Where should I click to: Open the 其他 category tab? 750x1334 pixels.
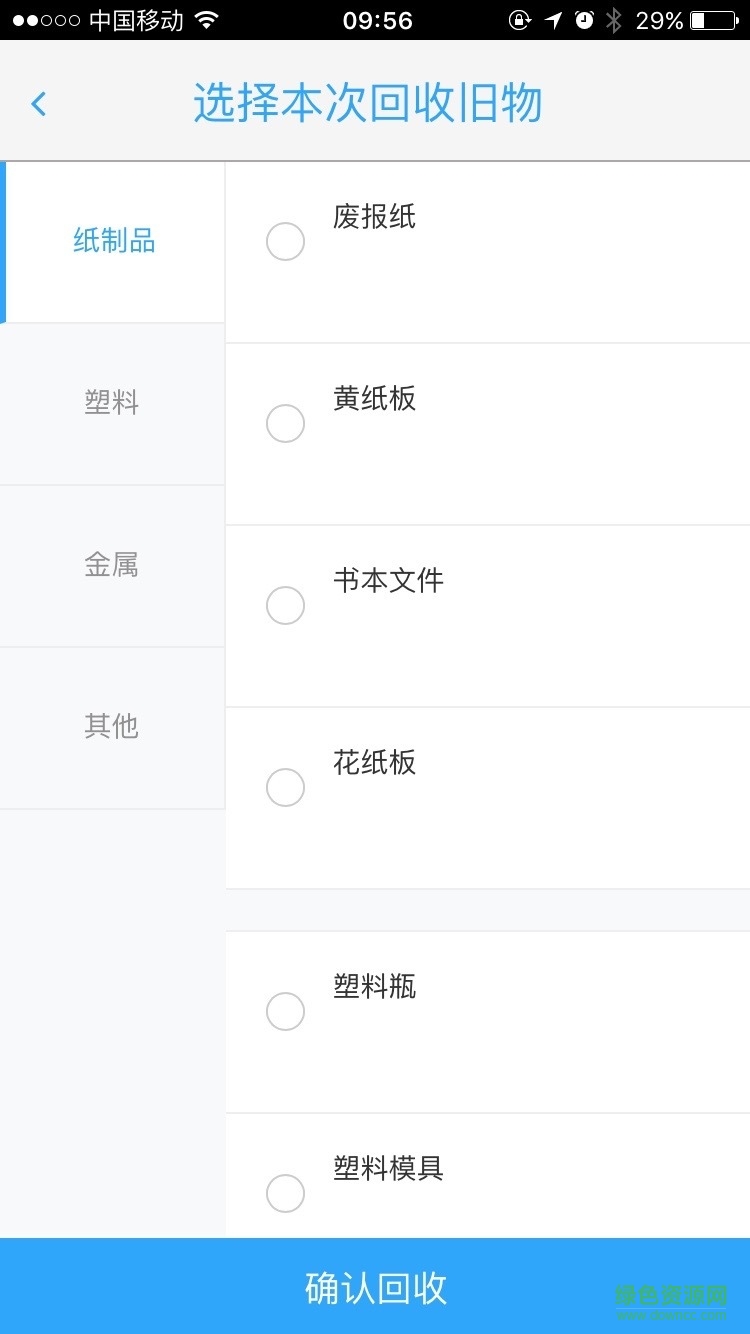(112, 727)
